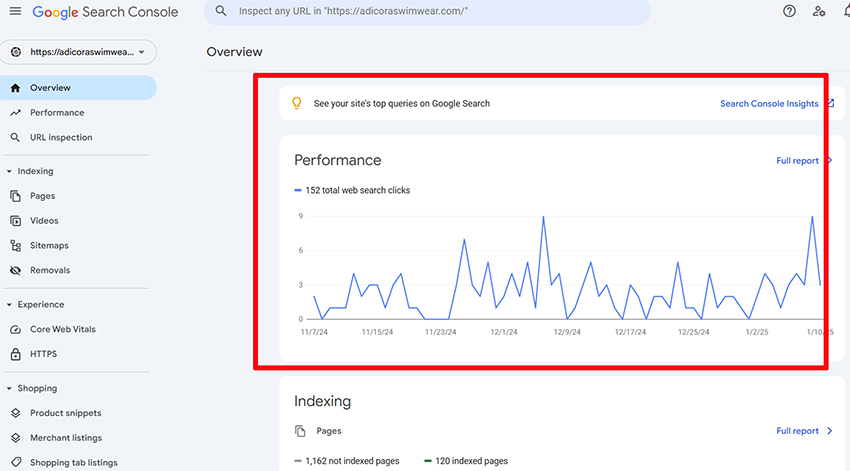850x471 pixels.
Task: Click the HTTPS padlock icon
Action: [15, 354]
